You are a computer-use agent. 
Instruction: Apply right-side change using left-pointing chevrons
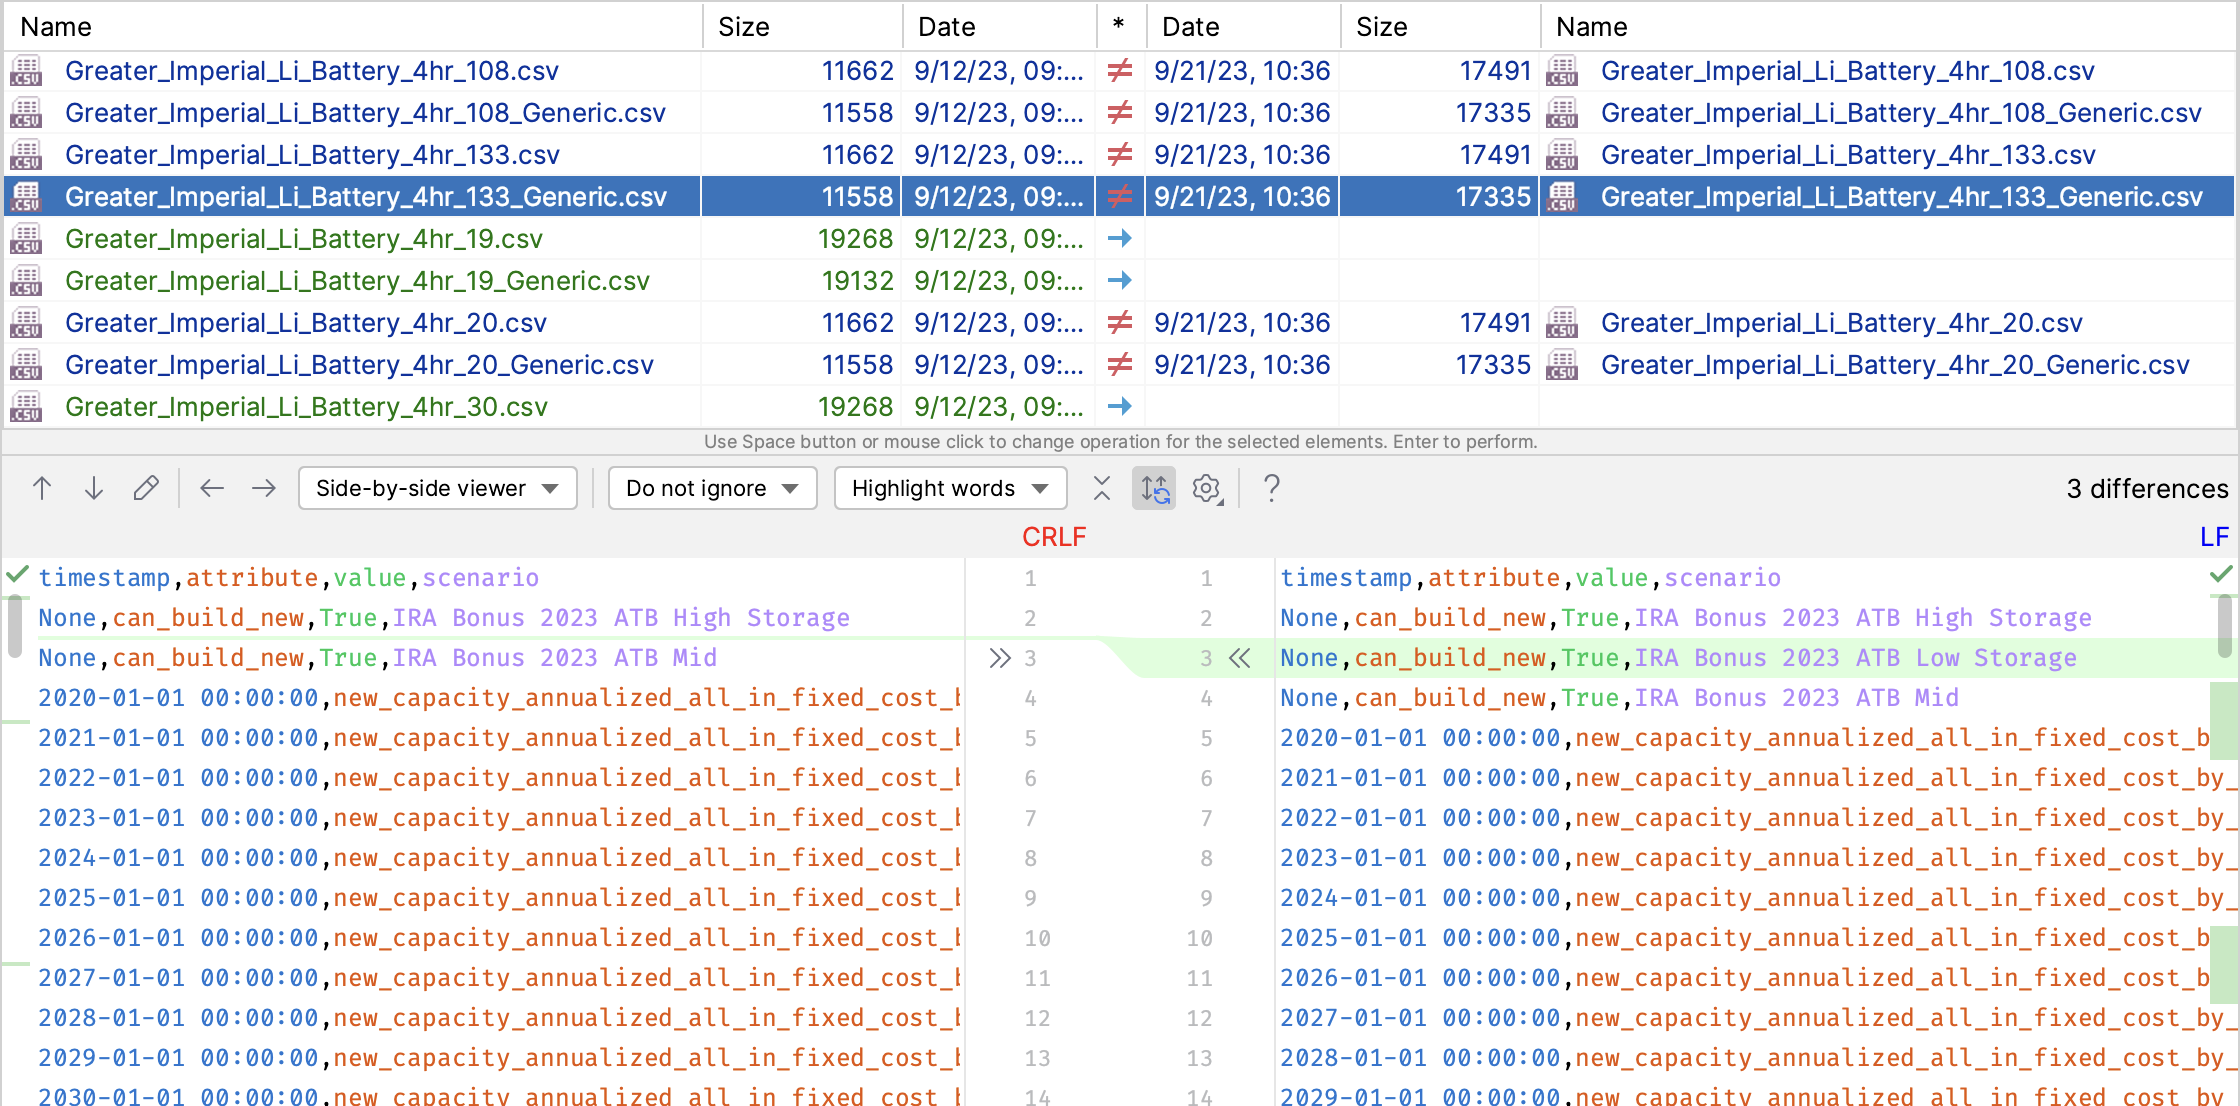(1240, 658)
